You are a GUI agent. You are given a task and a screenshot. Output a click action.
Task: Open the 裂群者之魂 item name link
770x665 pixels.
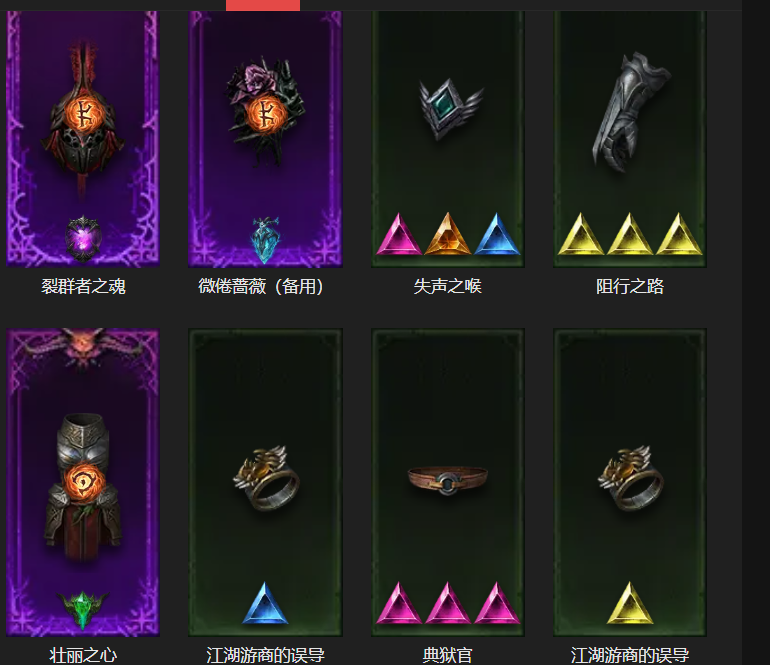(x=83, y=286)
